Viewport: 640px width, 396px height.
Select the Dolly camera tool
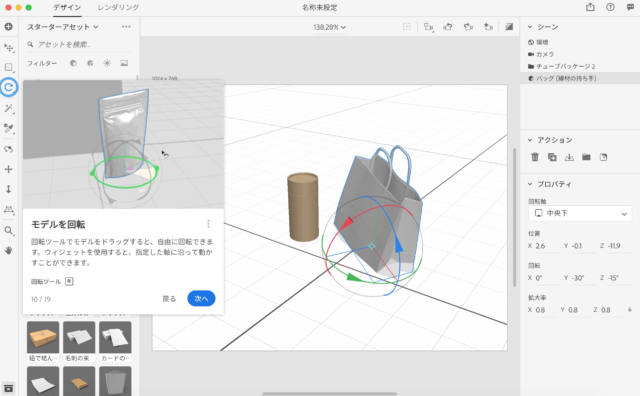tap(9, 189)
